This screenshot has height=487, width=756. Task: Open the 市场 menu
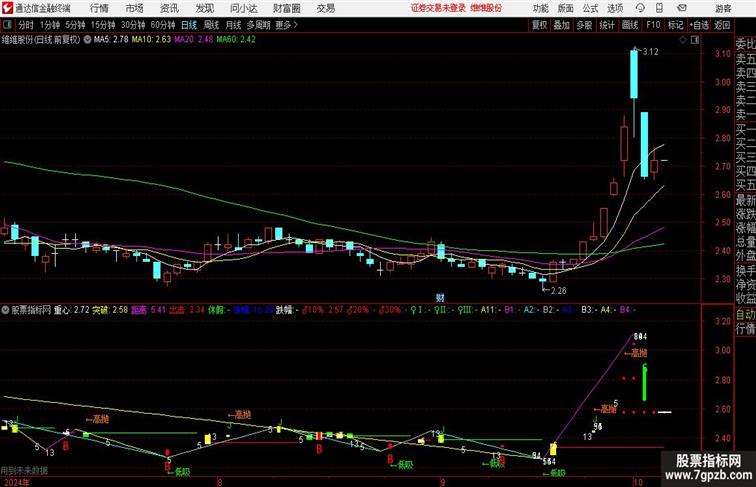click(135, 8)
